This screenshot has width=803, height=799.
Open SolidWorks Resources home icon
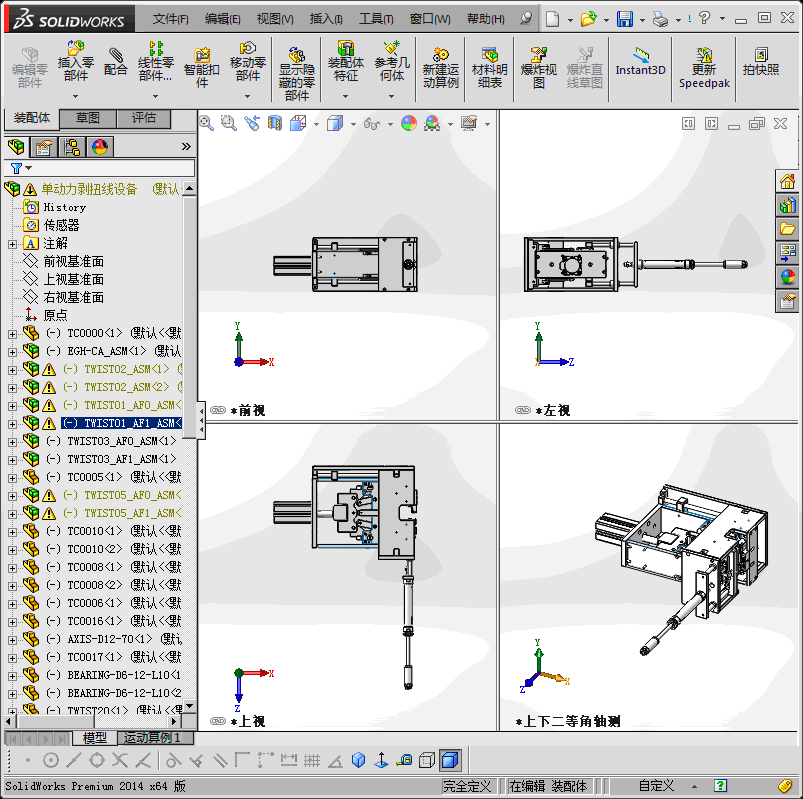click(787, 181)
